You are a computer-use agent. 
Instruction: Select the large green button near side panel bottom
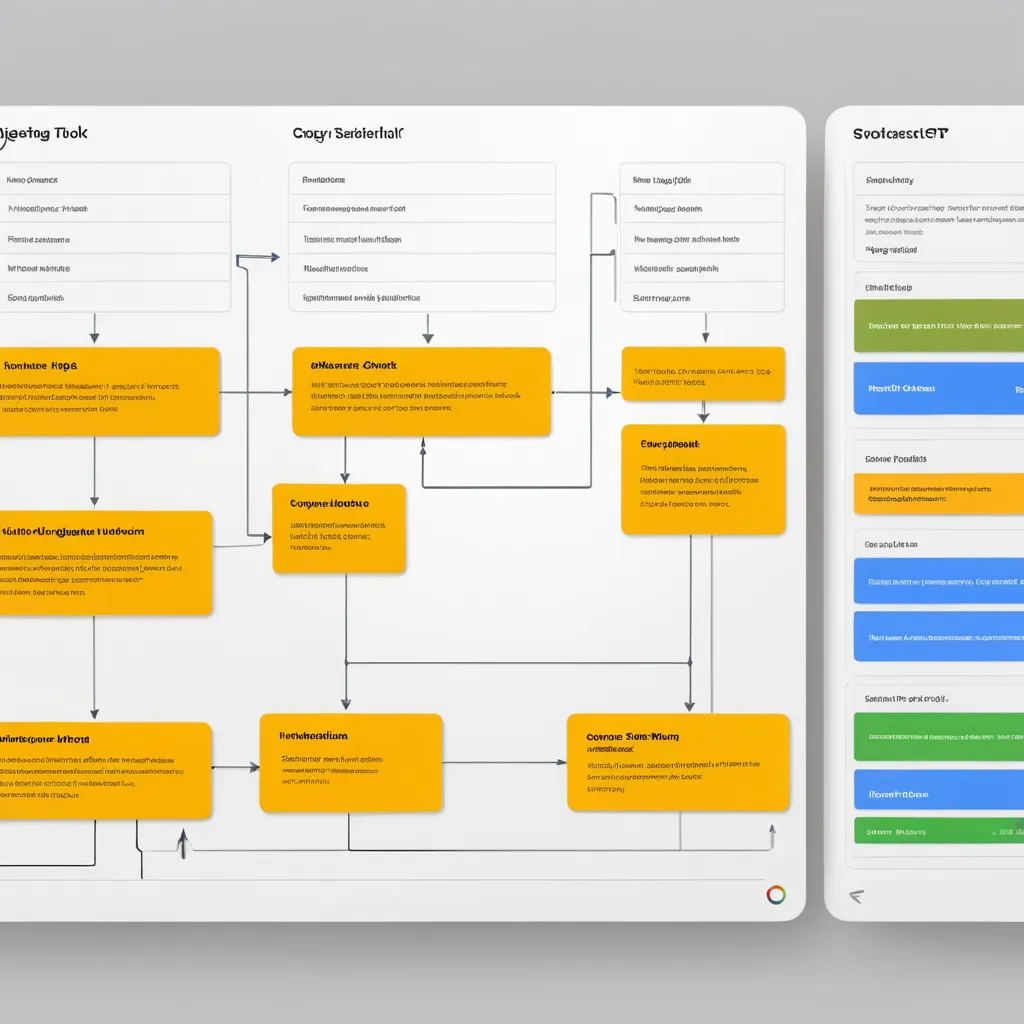(x=938, y=737)
